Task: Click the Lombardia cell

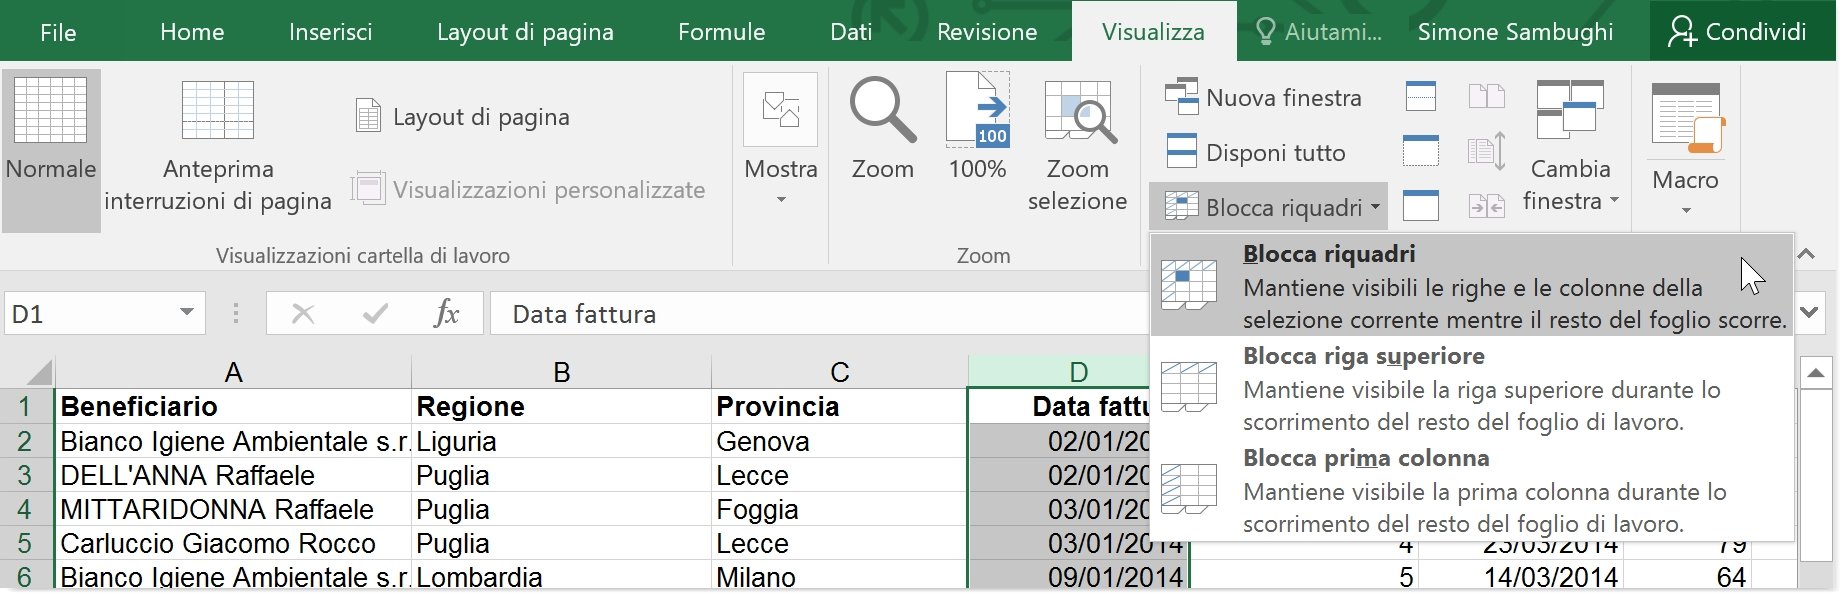Action: pyautogui.click(x=561, y=576)
